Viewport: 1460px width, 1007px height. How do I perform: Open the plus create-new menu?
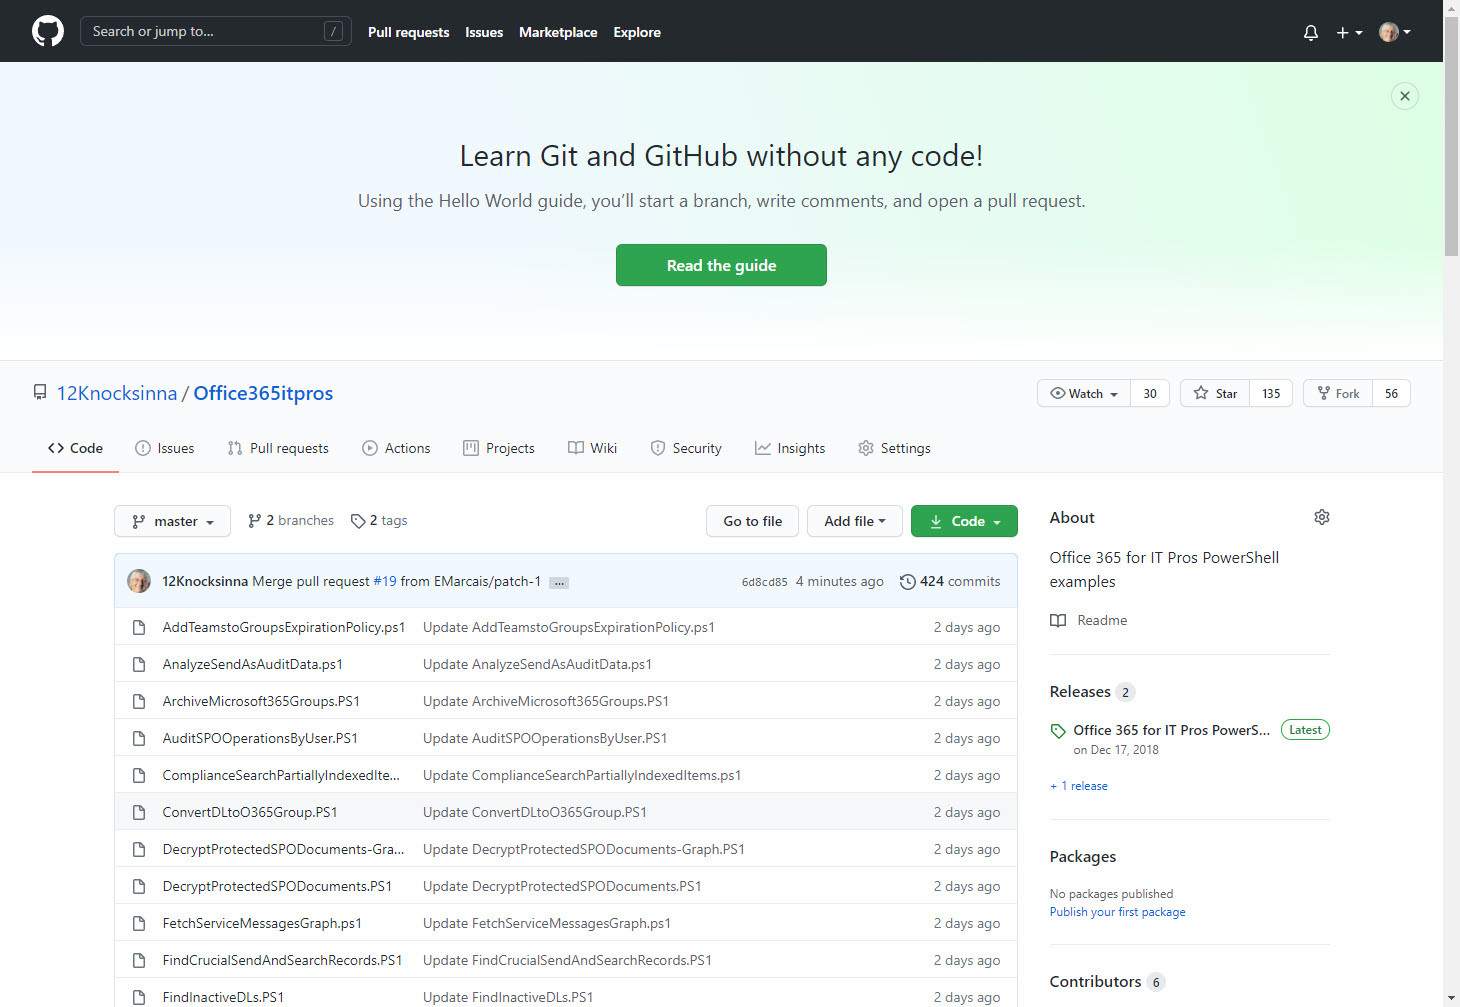(1349, 32)
